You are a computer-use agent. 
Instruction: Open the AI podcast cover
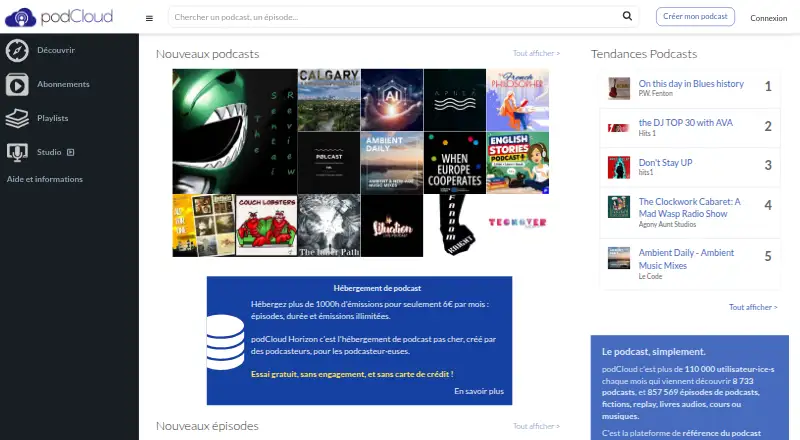pos(392,100)
